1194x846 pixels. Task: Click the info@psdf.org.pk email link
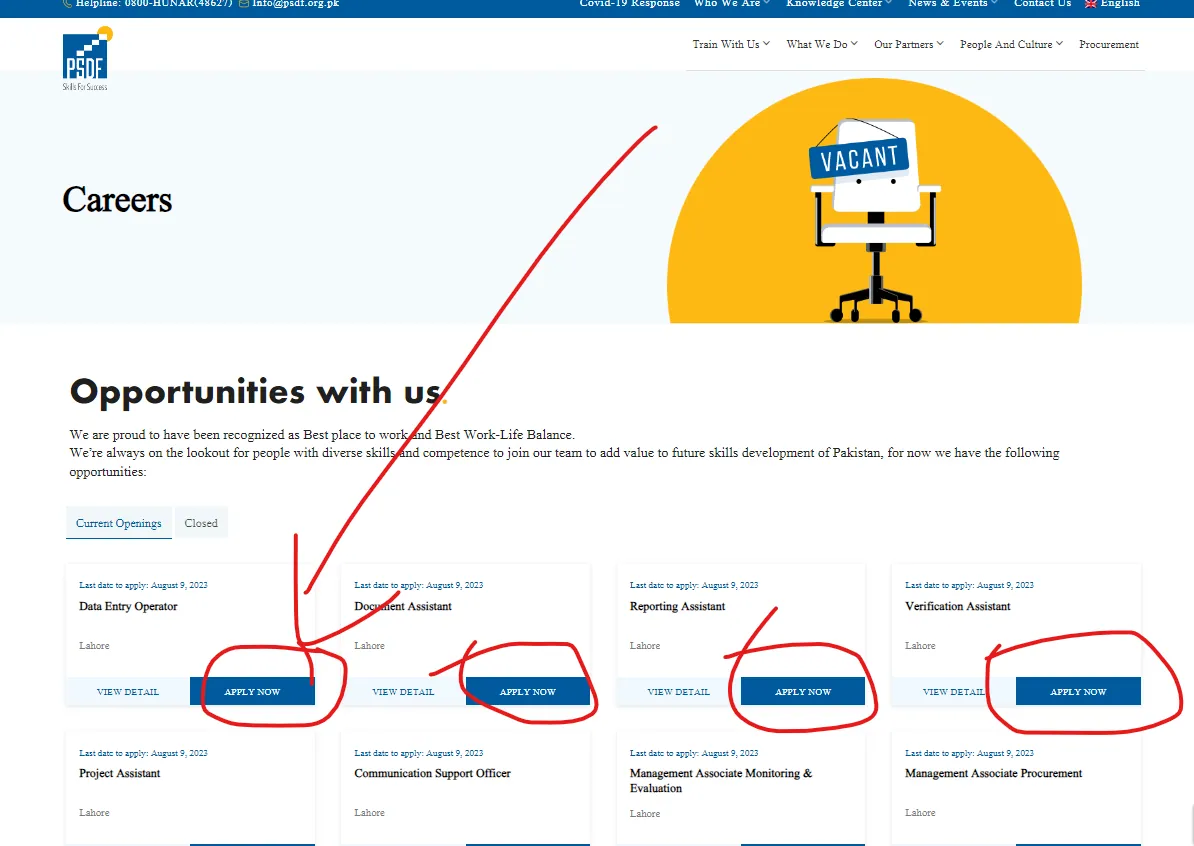[x=295, y=3]
